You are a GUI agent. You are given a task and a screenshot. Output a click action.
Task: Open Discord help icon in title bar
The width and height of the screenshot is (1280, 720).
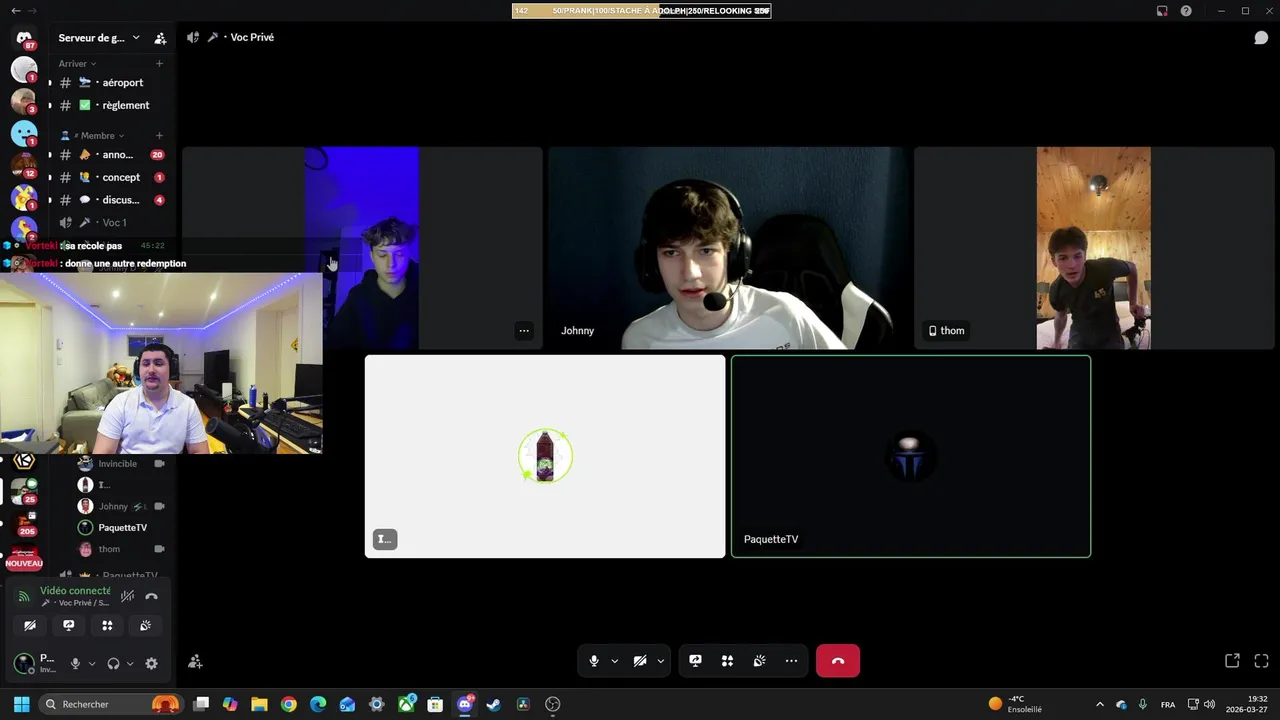(1186, 11)
